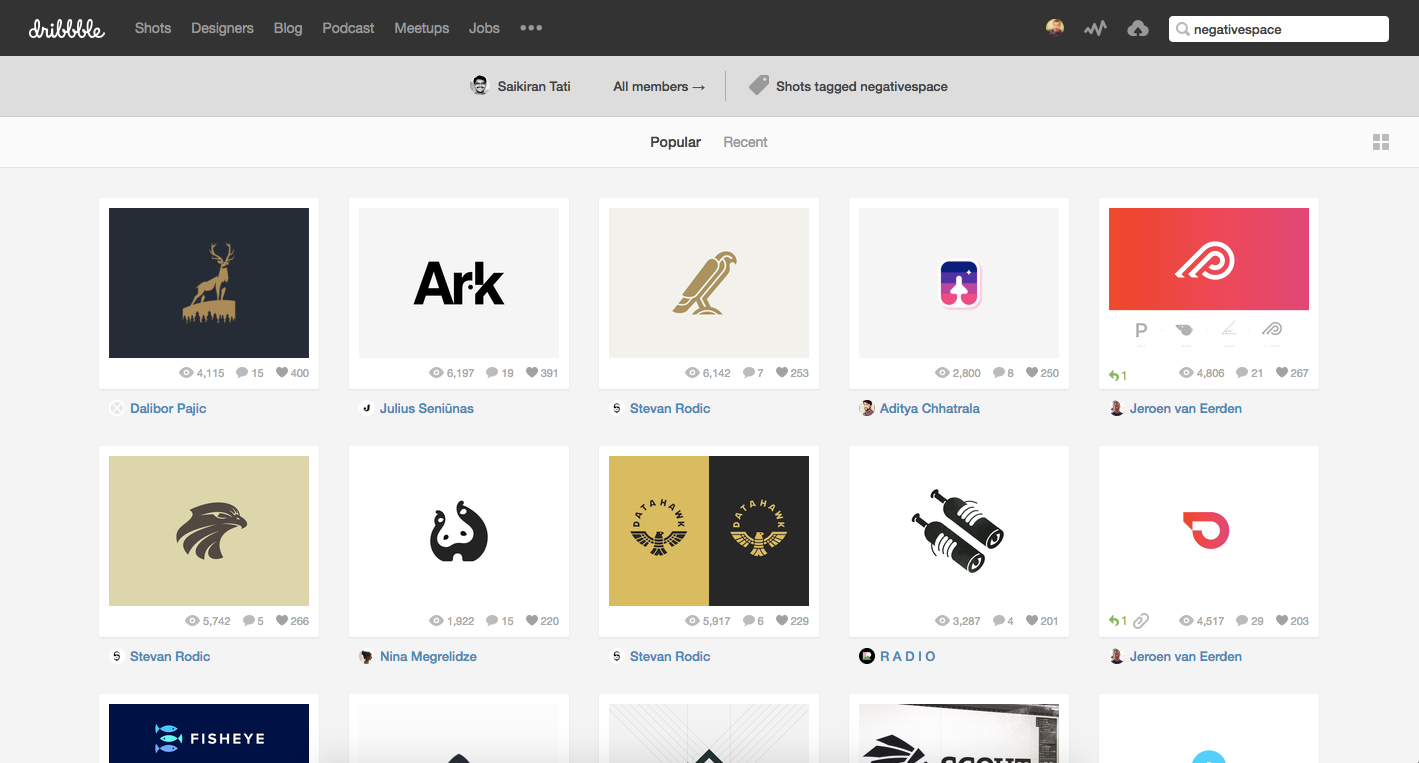Click the heart icon showing 253 likes
The height and width of the screenshot is (763, 1419).
(781, 373)
